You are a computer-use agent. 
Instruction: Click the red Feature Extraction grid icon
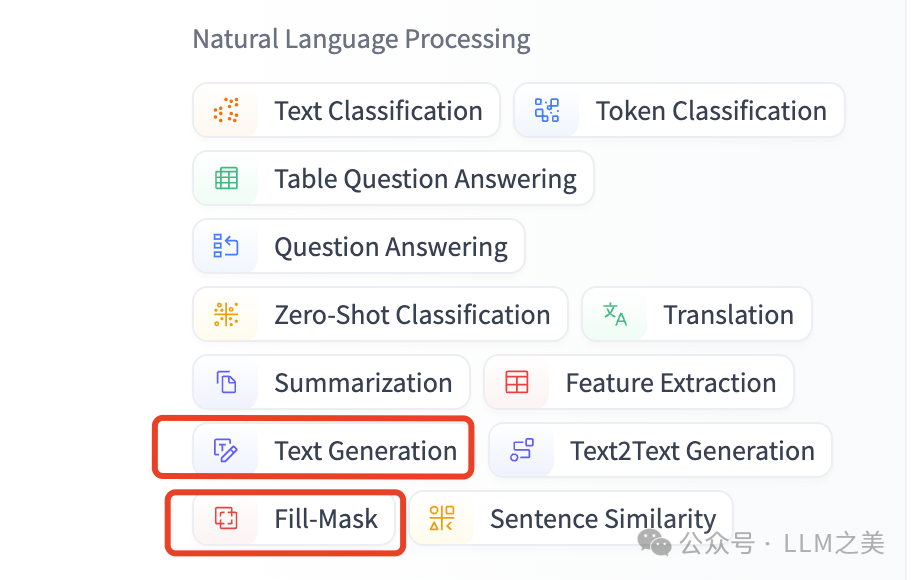tap(517, 383)
